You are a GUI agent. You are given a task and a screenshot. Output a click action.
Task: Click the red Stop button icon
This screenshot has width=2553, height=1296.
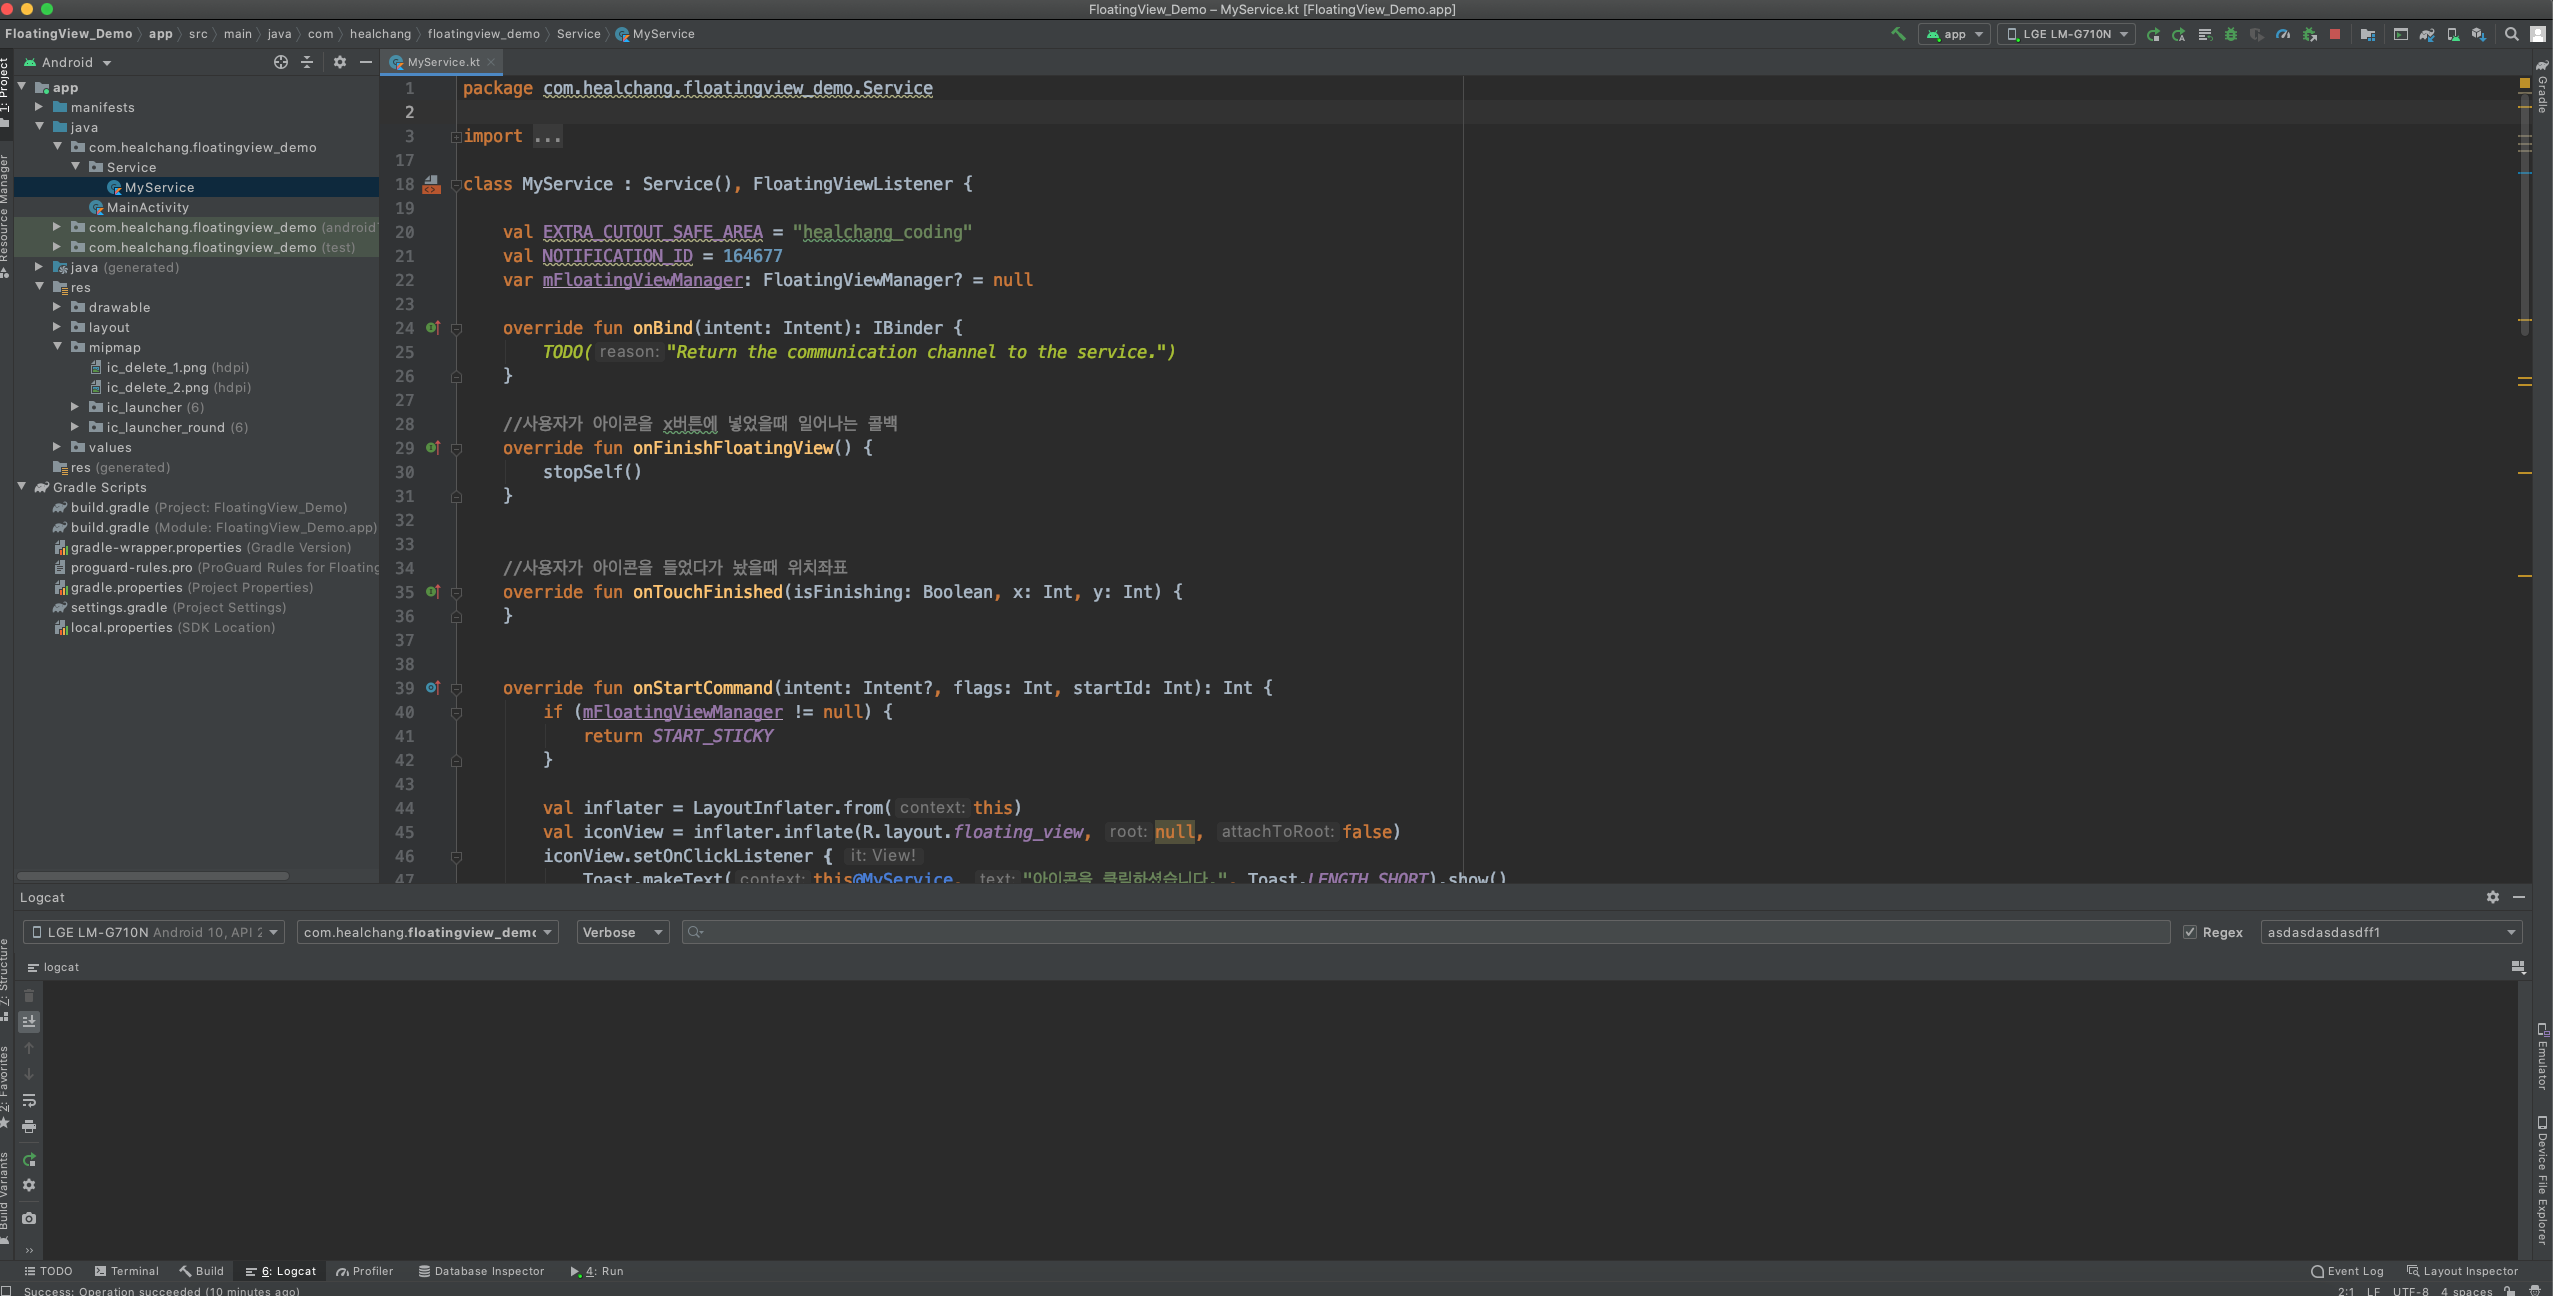pyautogui.click(x=2335, y=34)
